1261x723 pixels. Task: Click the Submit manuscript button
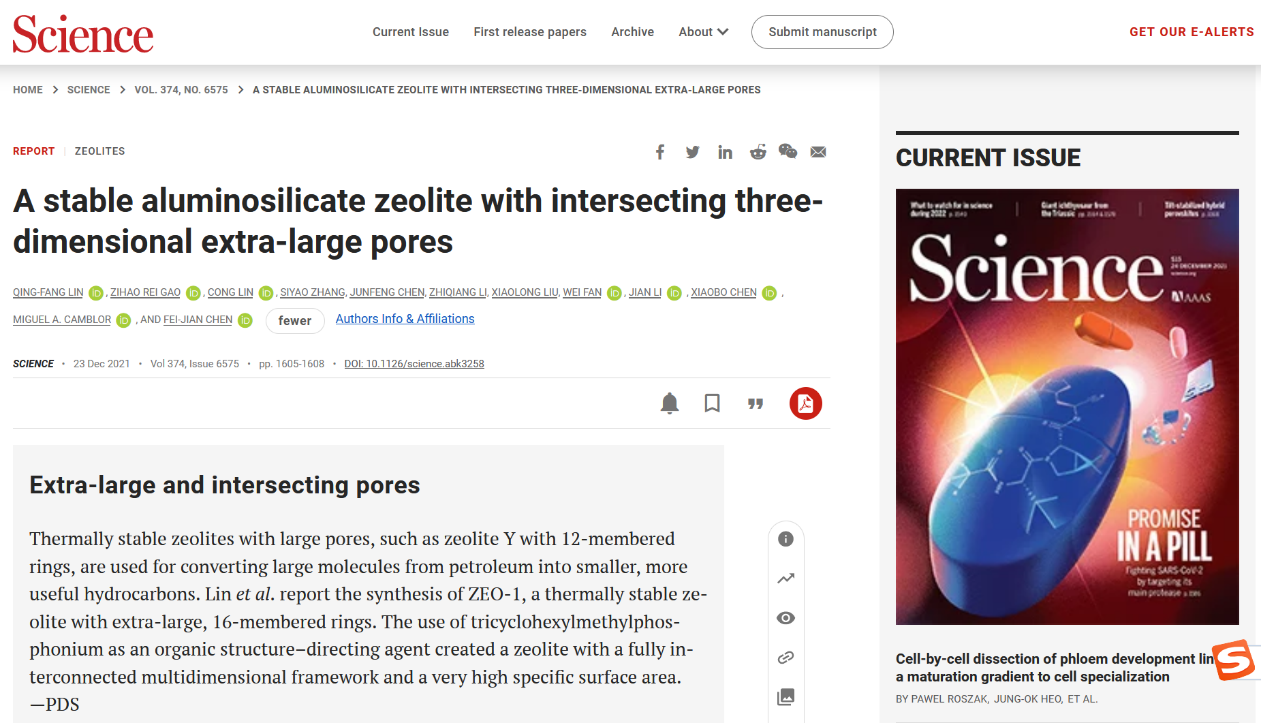[x=822, y=32]
